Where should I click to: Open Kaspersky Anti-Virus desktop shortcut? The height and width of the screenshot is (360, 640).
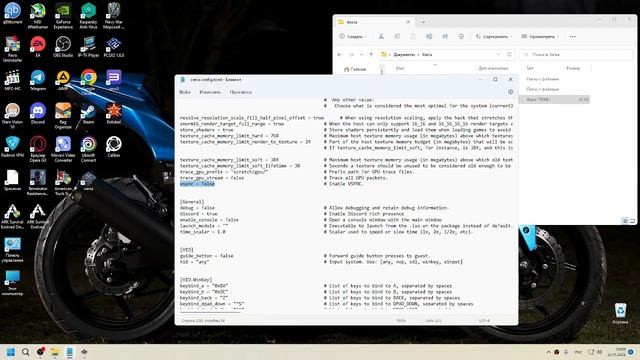click(x=88, y=16)
